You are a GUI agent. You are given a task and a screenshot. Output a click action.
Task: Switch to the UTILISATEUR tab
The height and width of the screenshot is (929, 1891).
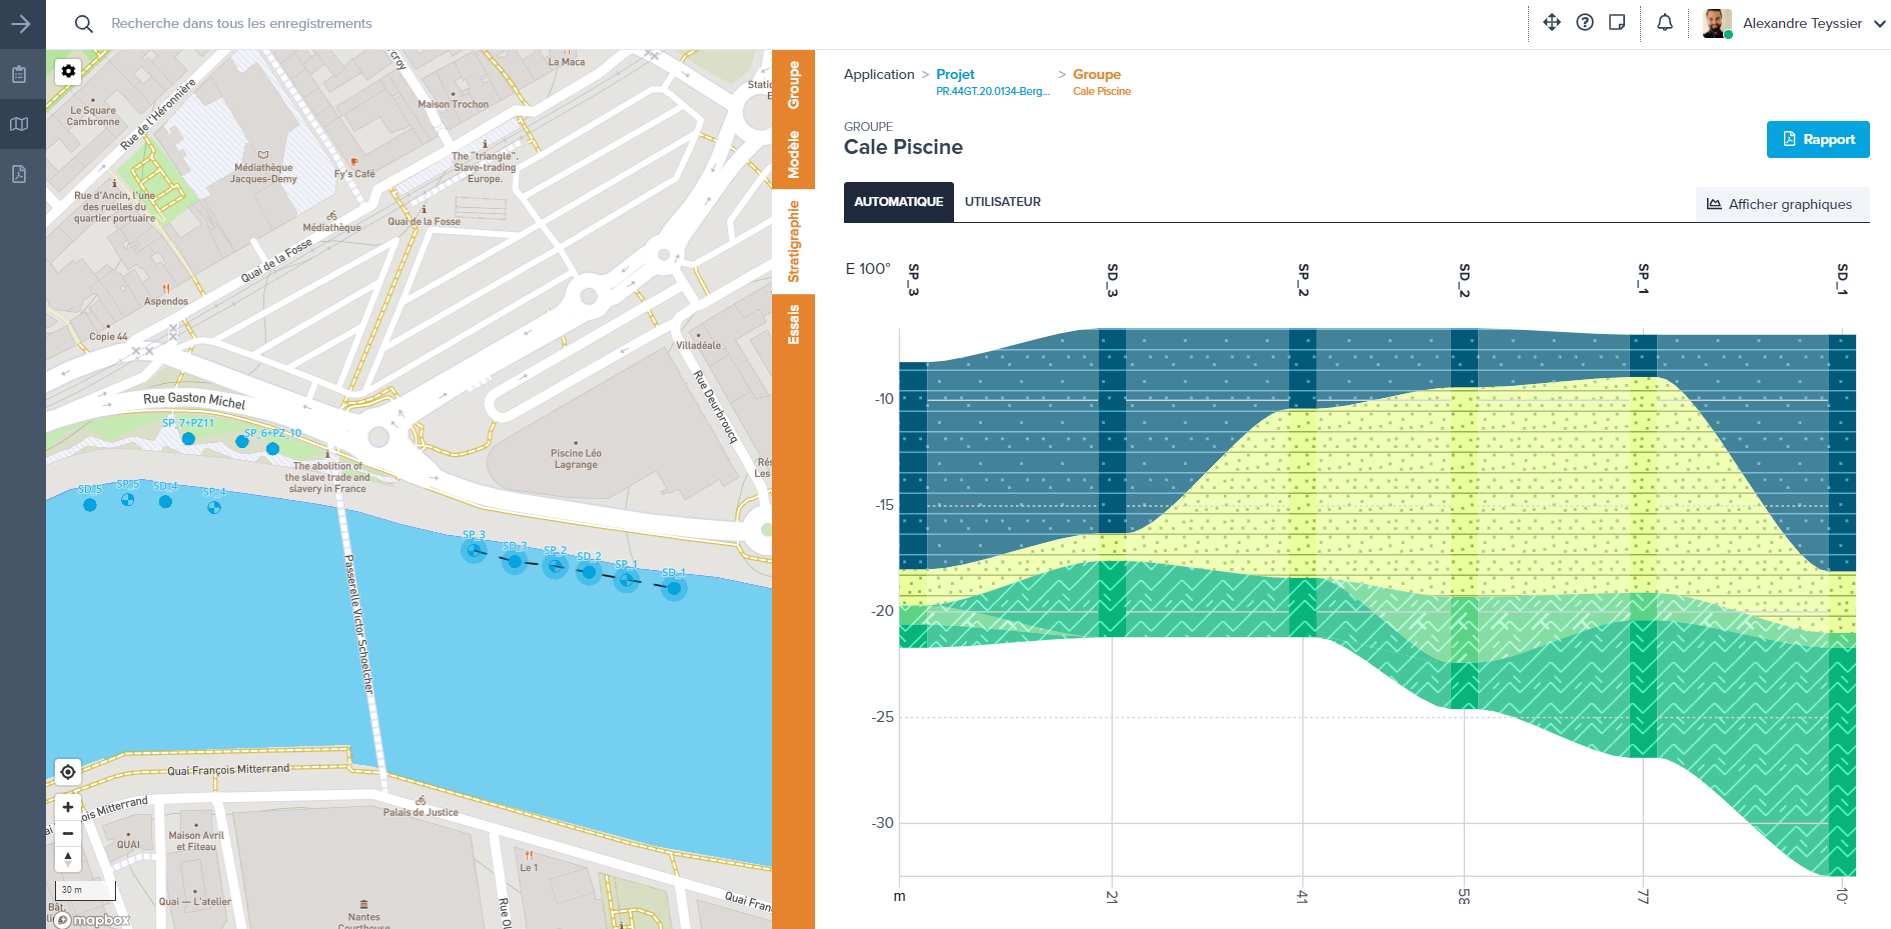point(1002,202)
